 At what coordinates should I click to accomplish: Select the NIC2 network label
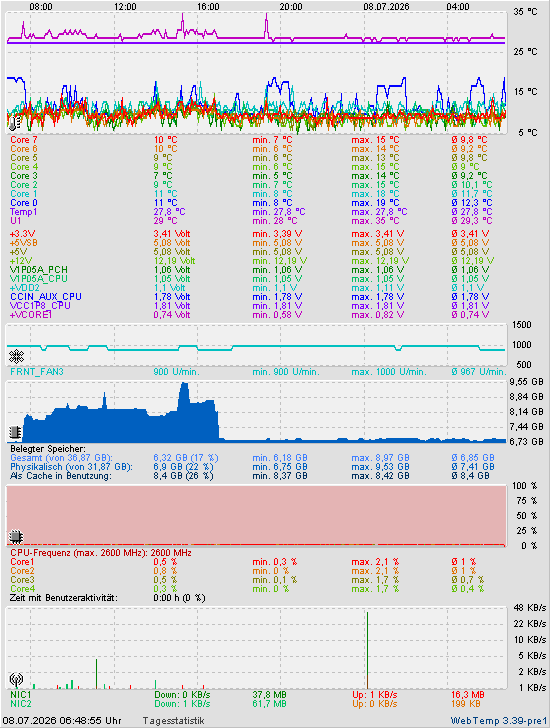point(21,704)
